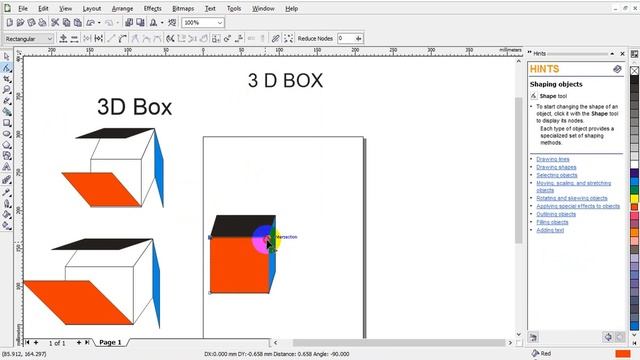Viewport: 640px width, 360px height.
Task: Select the Interactive Blend tool
Action: pyautogui.click(x=7, y=180)
